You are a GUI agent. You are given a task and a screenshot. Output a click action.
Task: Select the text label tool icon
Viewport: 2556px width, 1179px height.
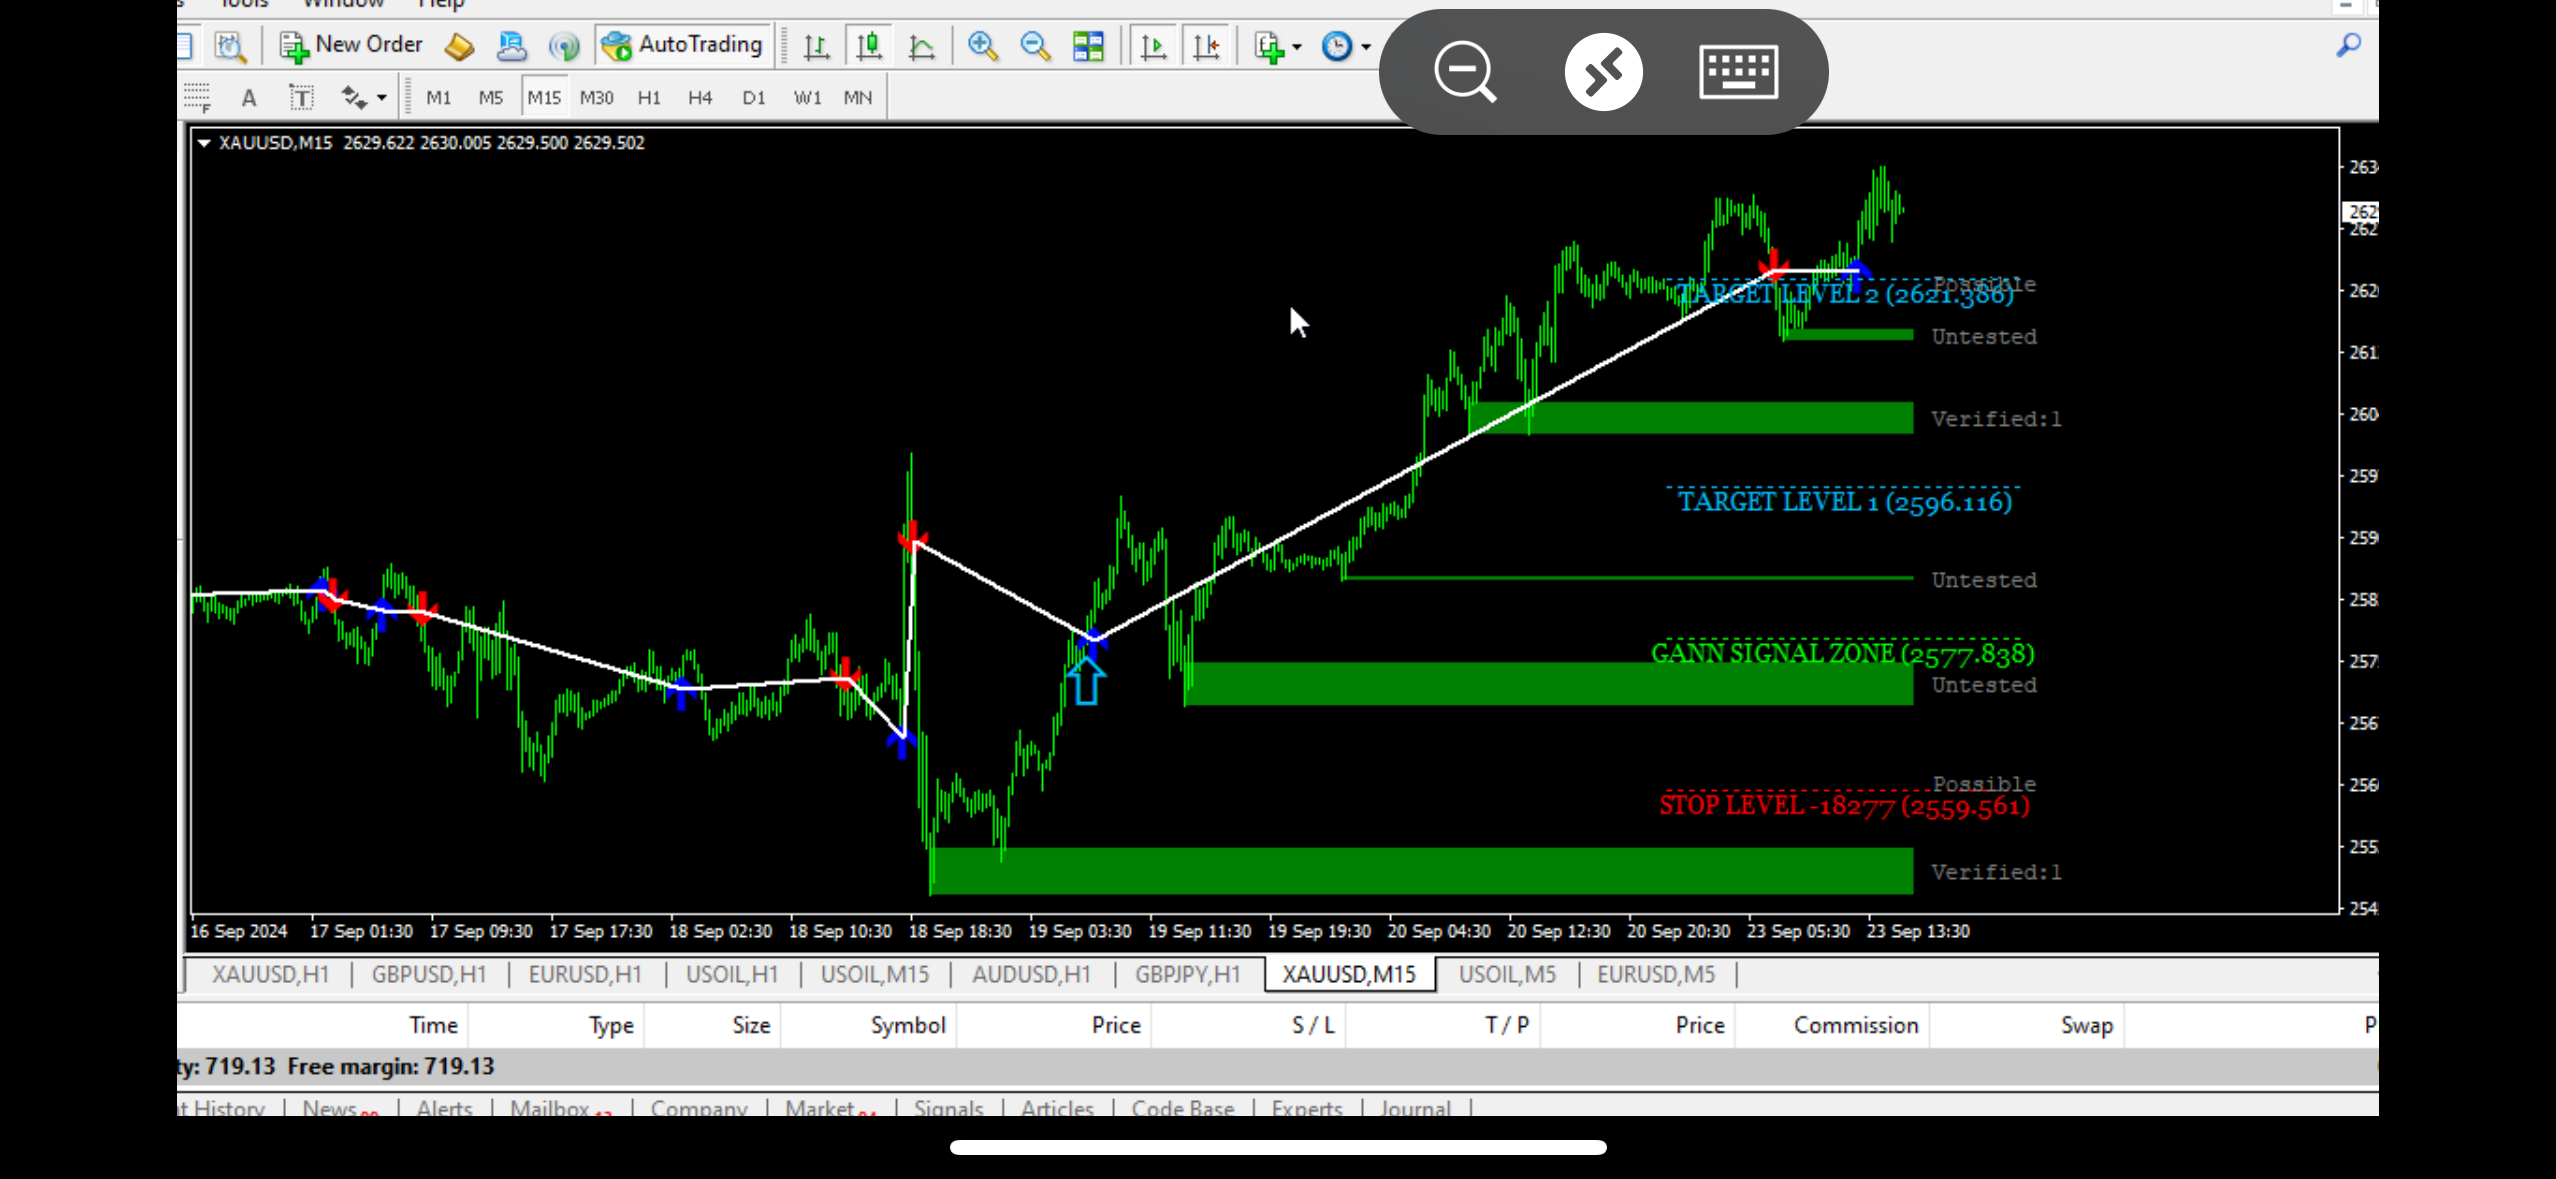(x=301, y=98)
